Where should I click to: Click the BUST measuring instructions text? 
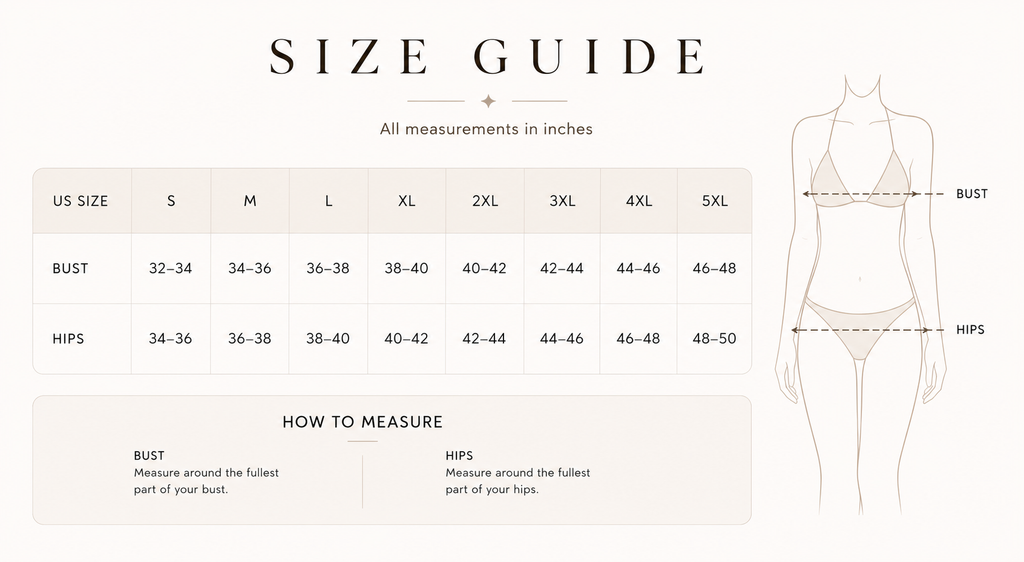point(206,481)
